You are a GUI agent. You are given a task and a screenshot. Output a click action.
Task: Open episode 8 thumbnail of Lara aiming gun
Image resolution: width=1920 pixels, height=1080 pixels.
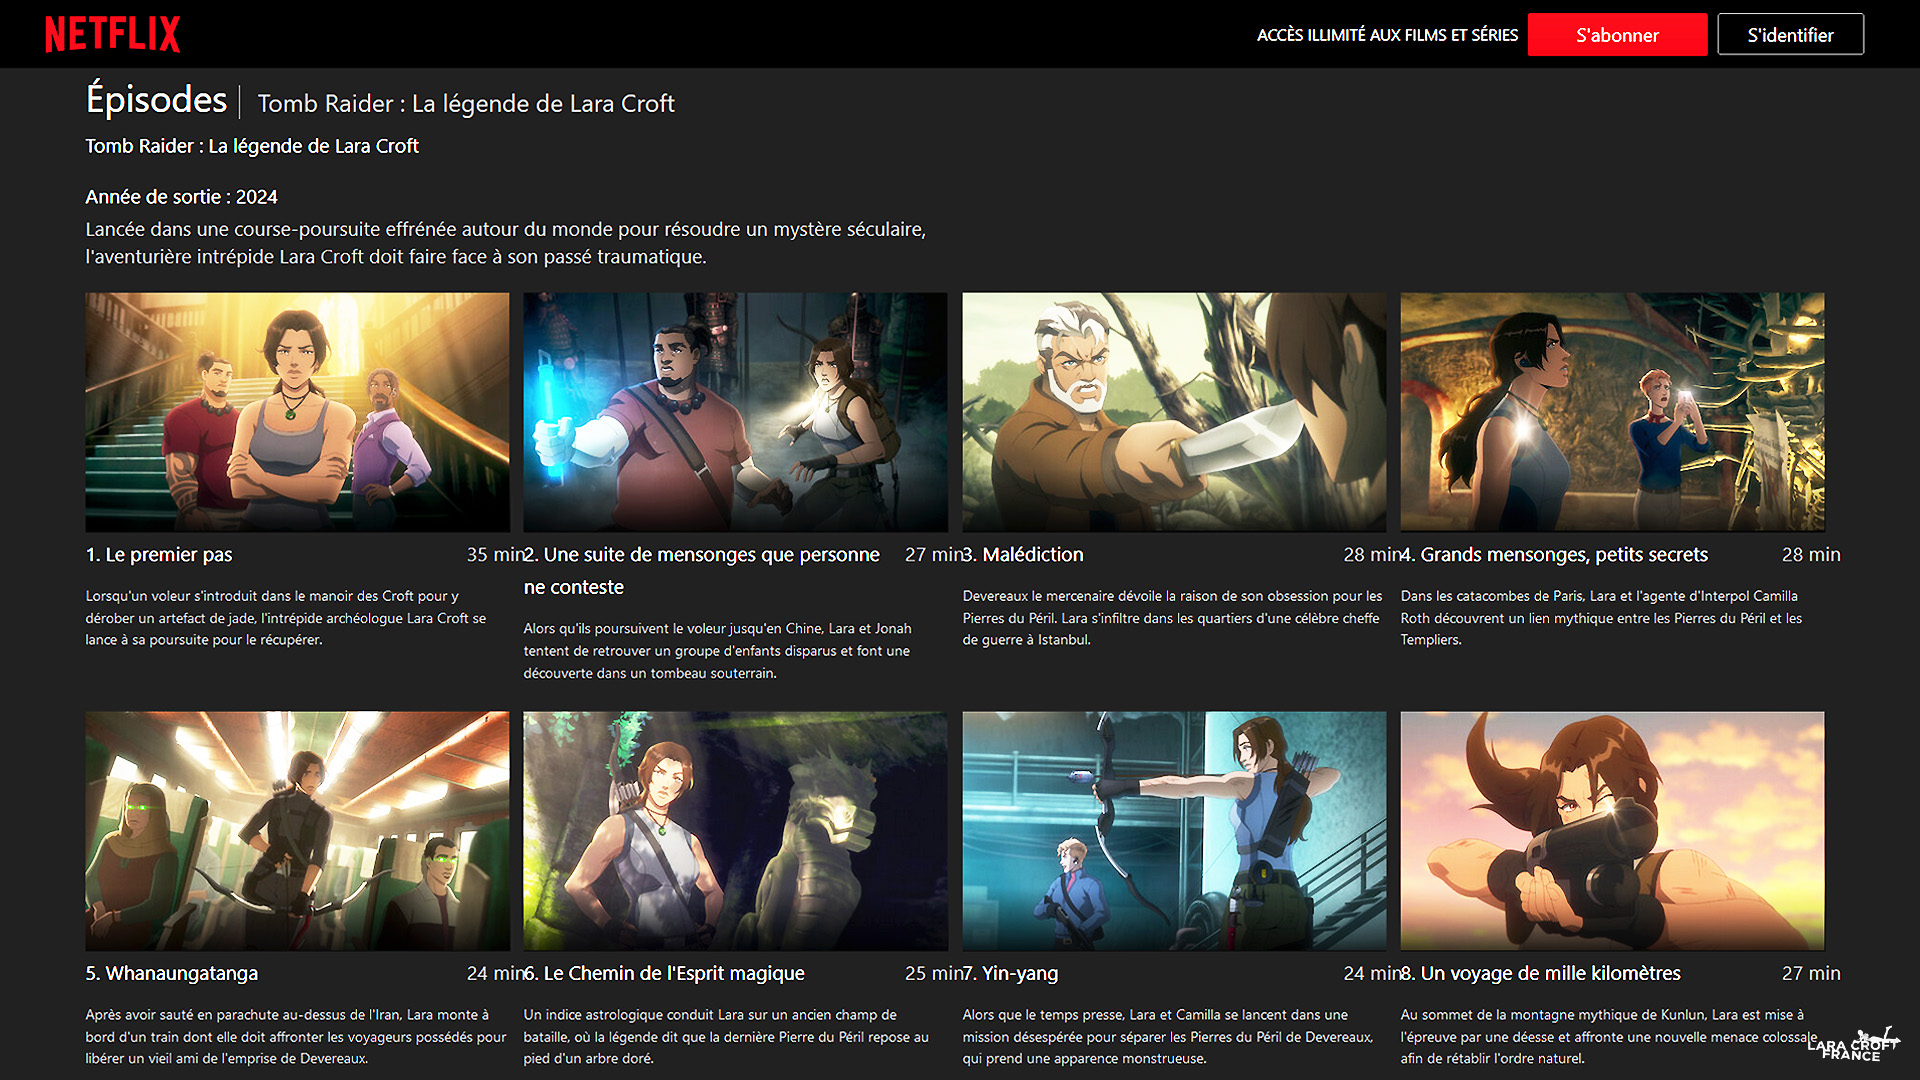(x=1611, y=830)
